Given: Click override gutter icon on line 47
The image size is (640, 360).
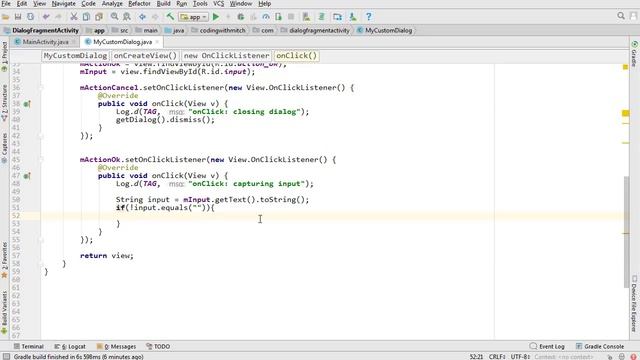Looking at the screenshot, I should coord(27,176).
